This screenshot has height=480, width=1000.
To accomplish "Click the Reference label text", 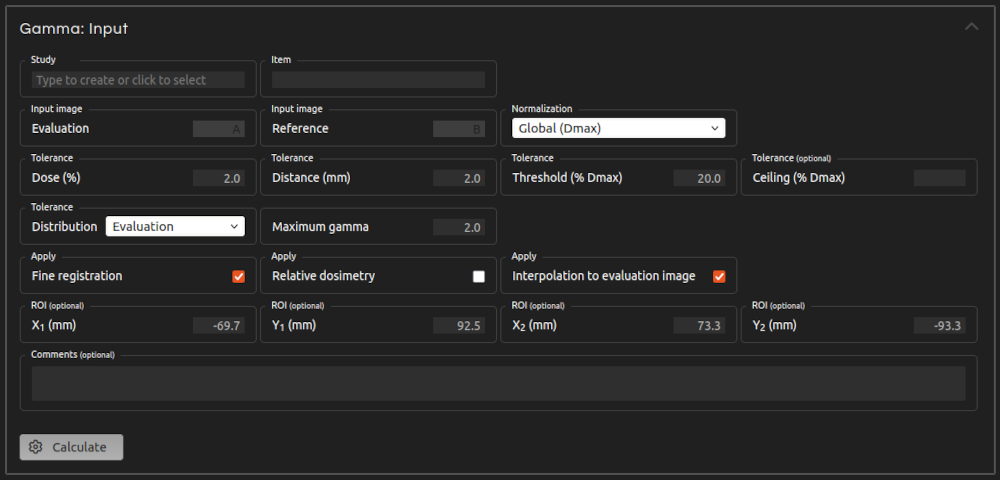I will pos(300,129).
